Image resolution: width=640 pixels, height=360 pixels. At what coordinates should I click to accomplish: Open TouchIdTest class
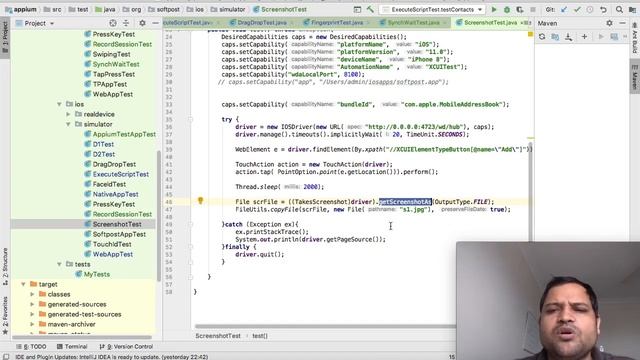112,244
